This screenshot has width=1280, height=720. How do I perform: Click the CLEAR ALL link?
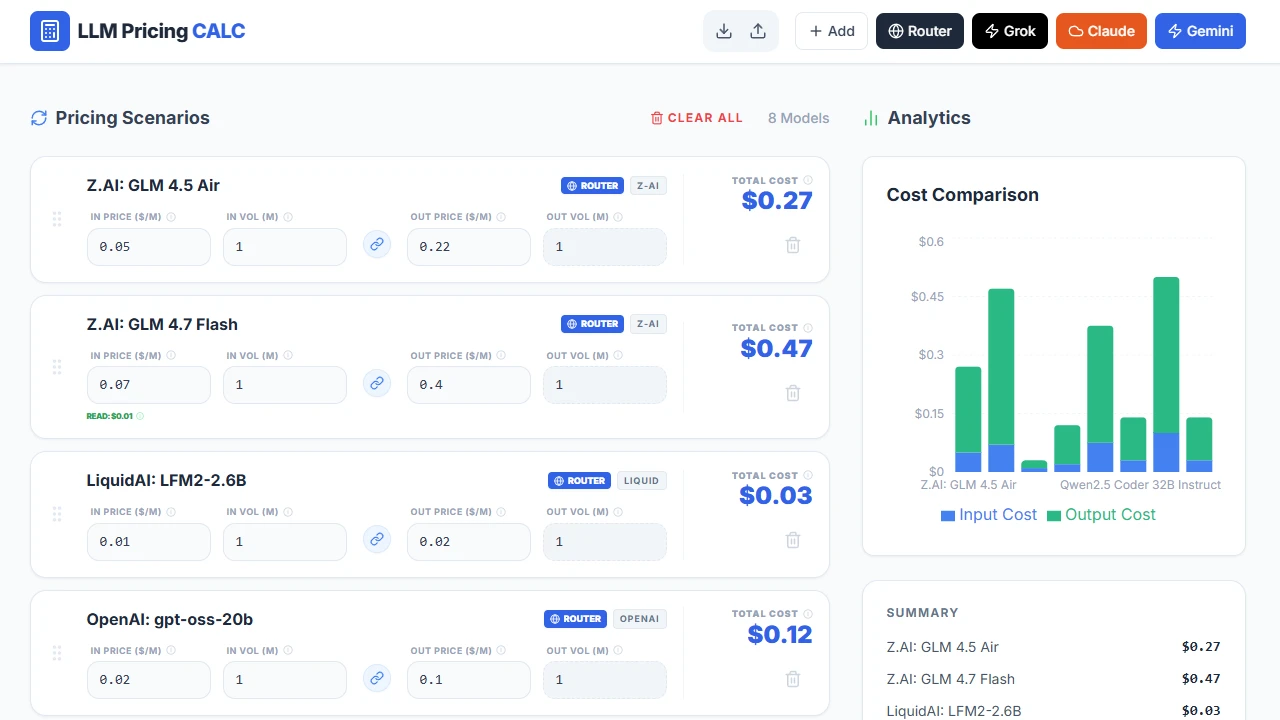(697, 118)
